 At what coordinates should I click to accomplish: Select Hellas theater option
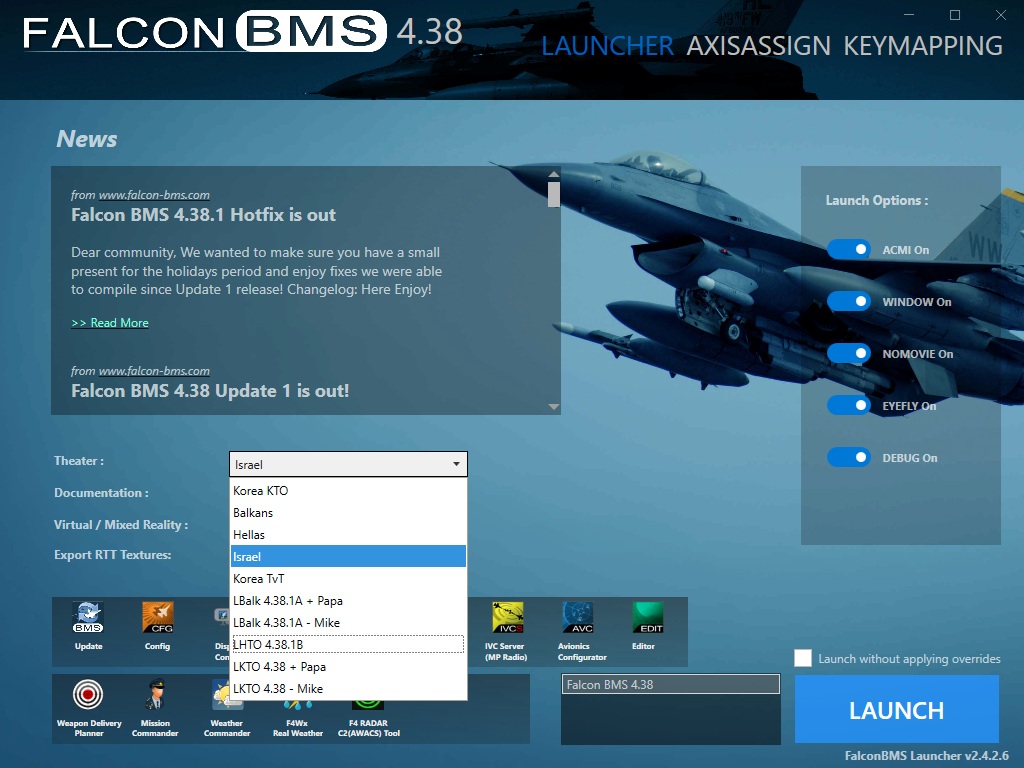coord(348,534)
